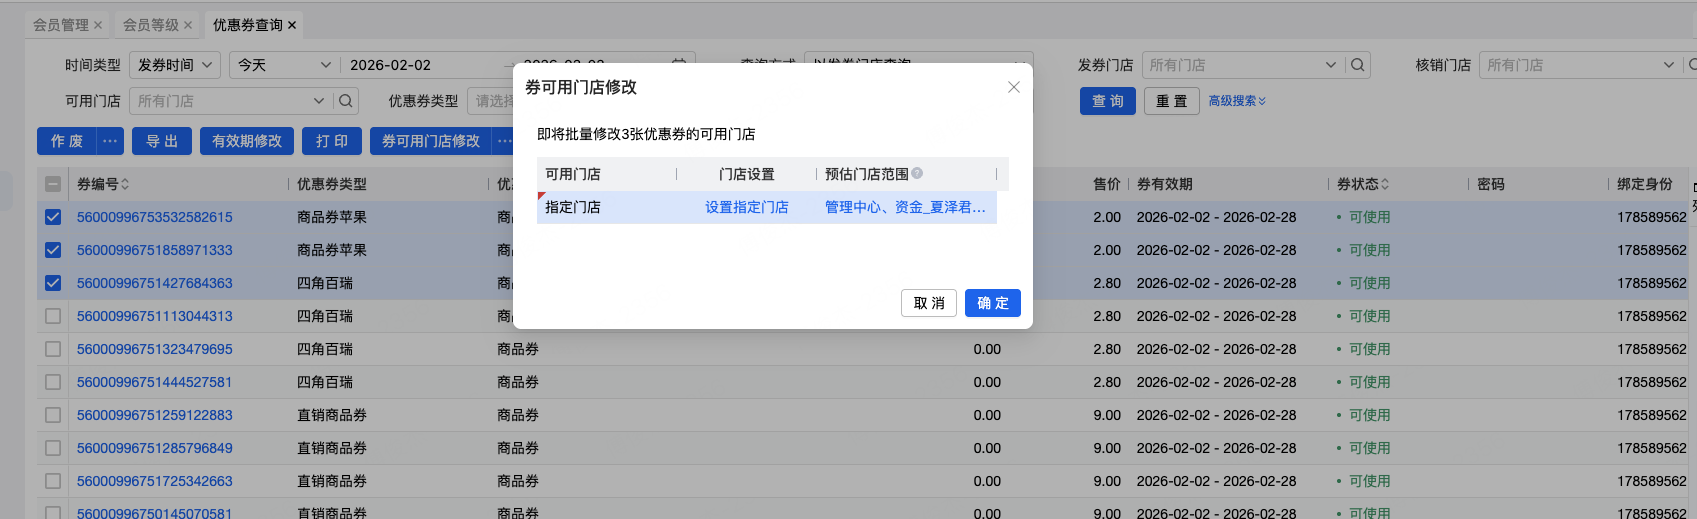1697x519 pixels.
Task: Cancel dialog with 取消 button
Action: click(929, 303)
